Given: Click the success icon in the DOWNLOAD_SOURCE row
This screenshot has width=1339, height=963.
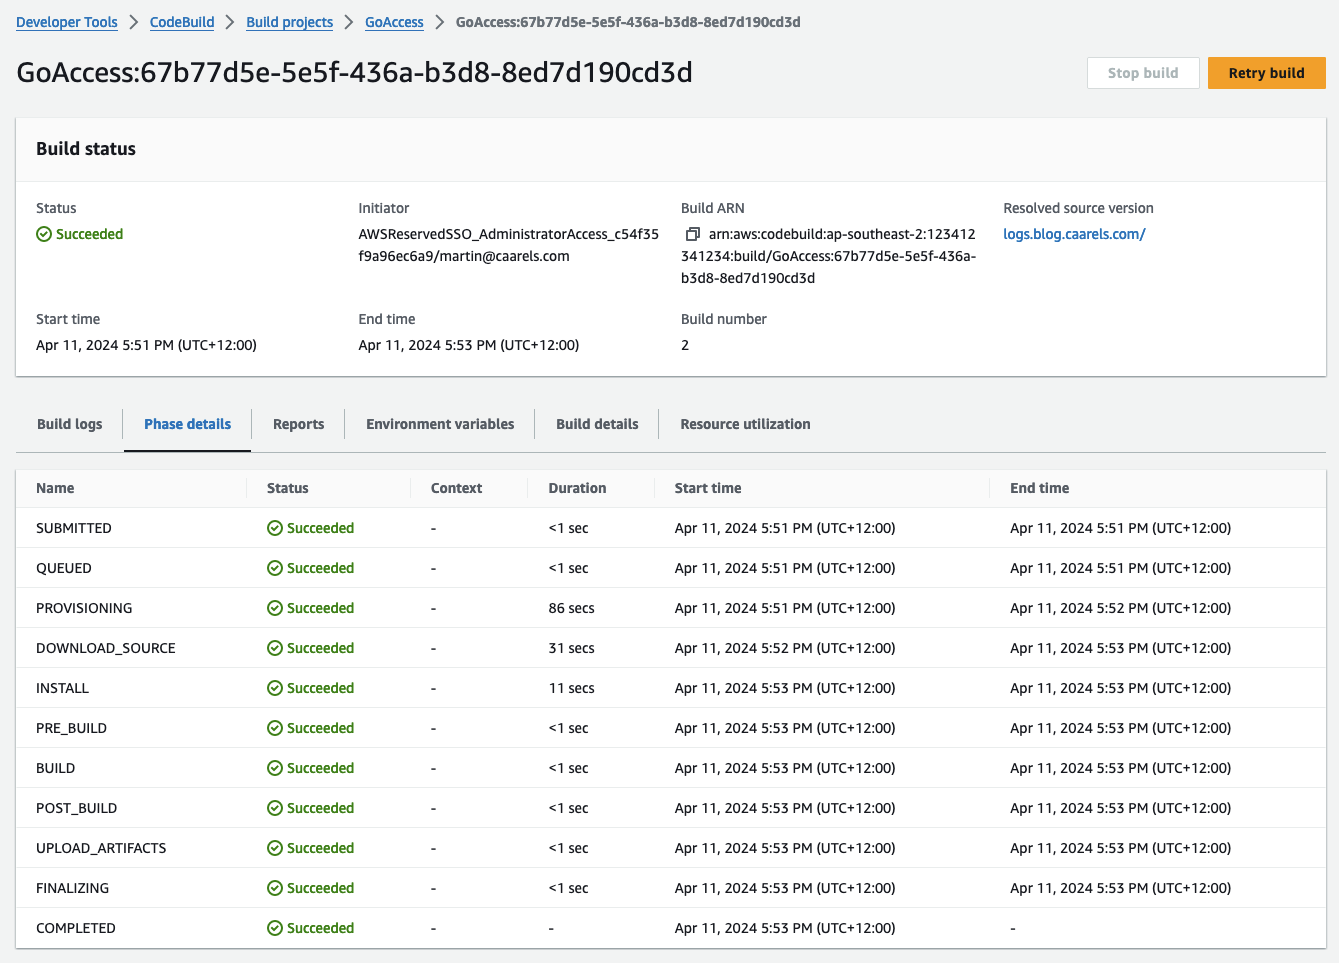Looking at the screenshot, I should click(275, 648).
